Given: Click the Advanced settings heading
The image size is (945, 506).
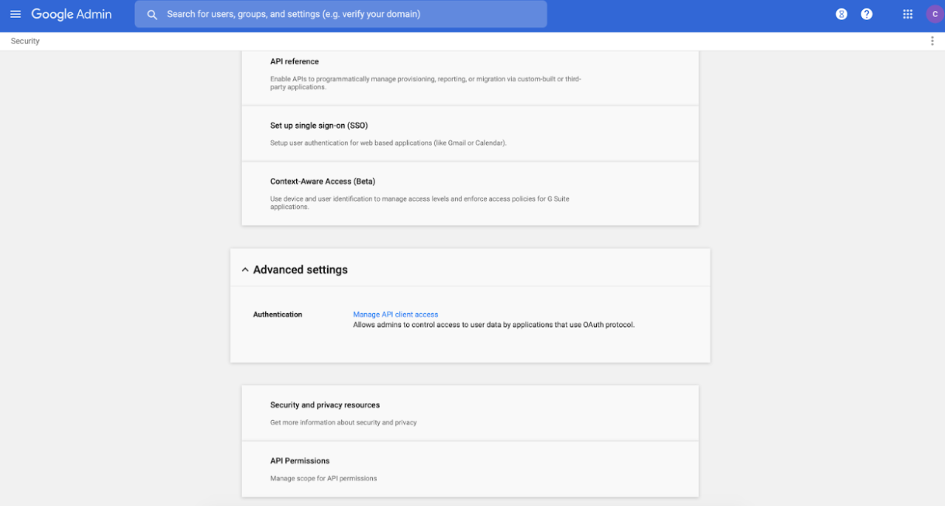Looking at the screenshot, I should click(300, 270).
